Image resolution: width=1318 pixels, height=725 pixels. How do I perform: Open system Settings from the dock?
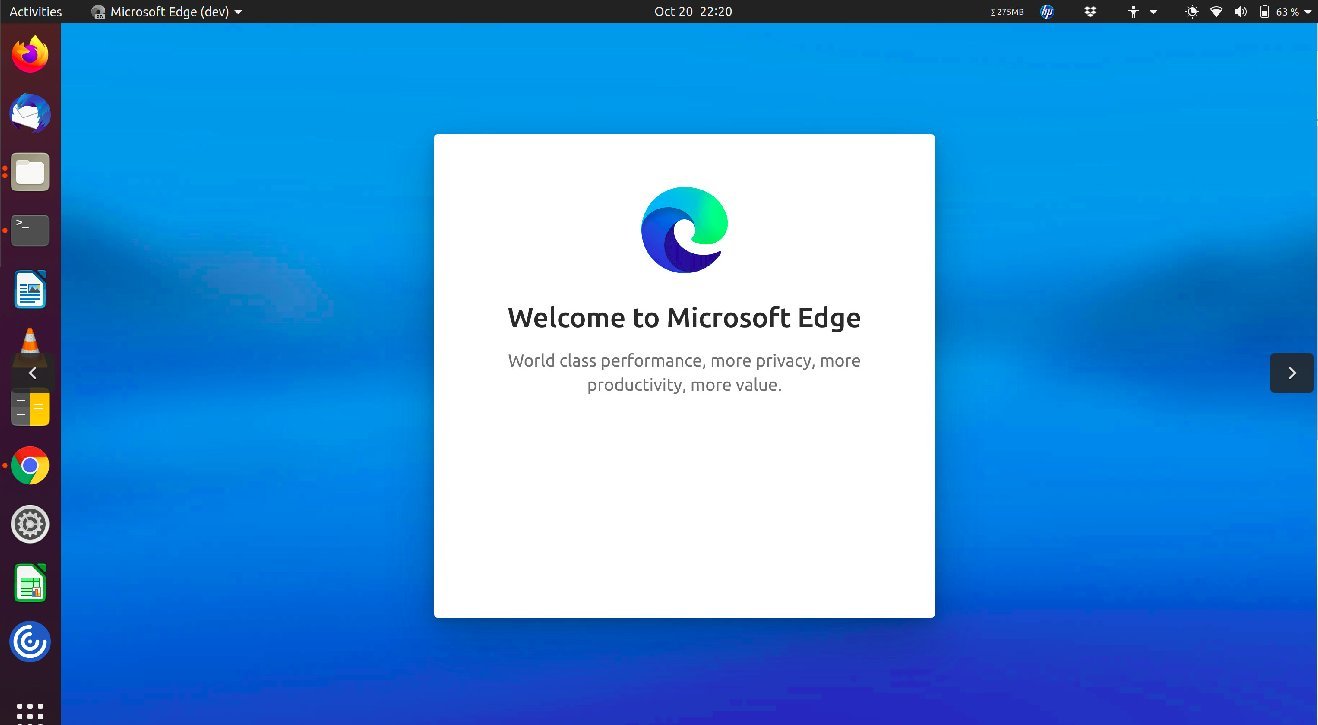click(x=30, y=523)
